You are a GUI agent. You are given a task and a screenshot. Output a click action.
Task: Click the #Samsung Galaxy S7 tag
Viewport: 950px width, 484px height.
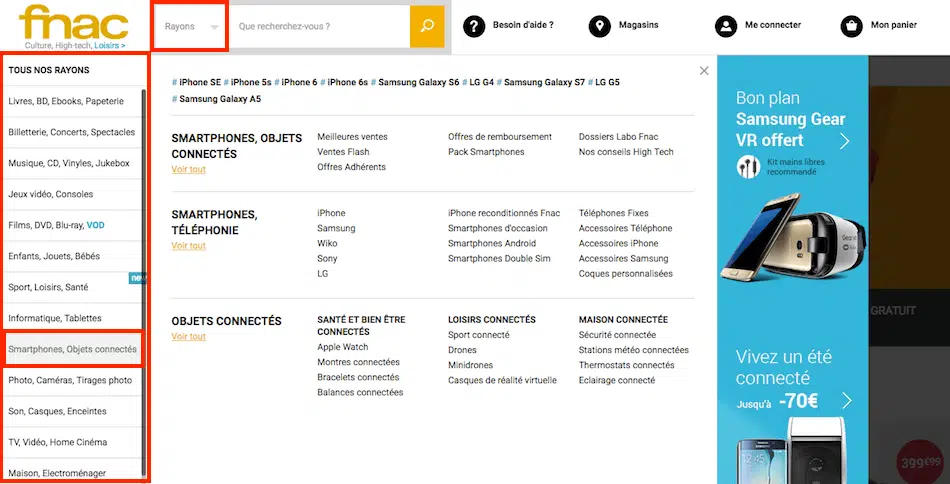(541, 82)
